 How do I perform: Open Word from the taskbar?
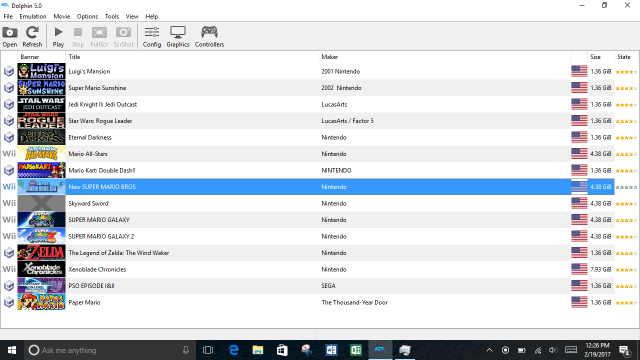(331, 350)
